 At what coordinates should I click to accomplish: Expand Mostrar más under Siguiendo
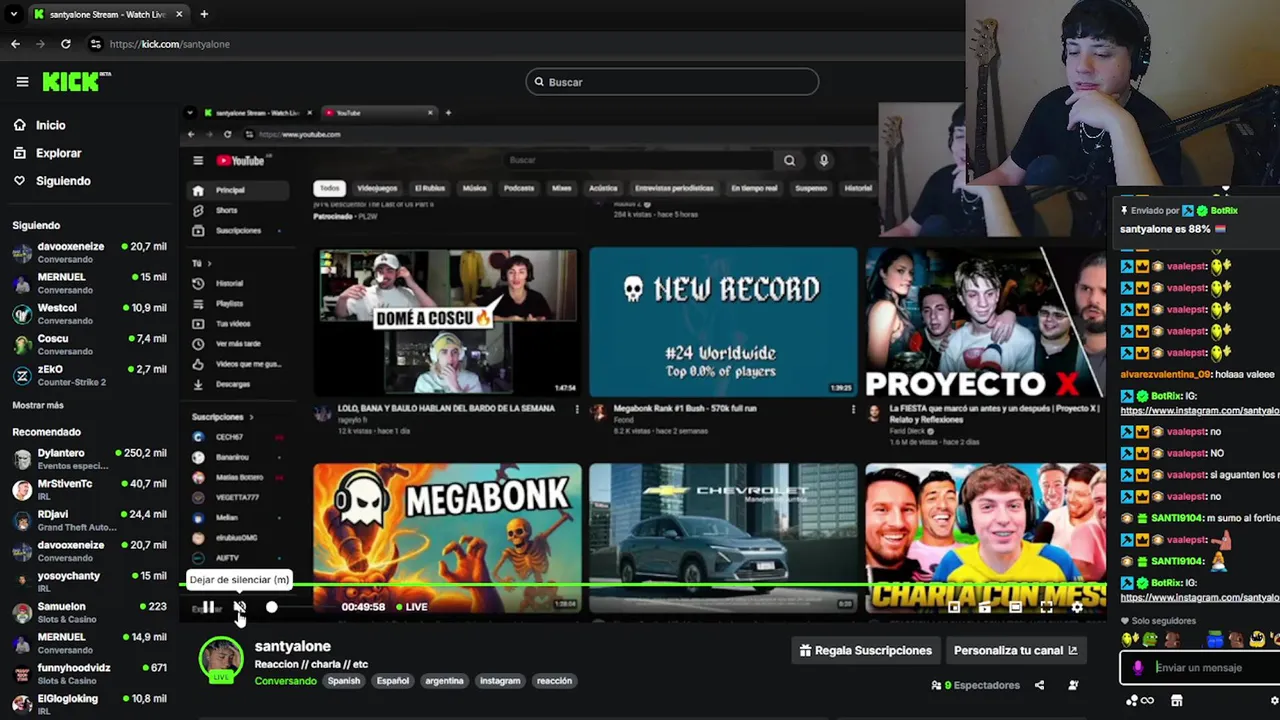(38, 405)
